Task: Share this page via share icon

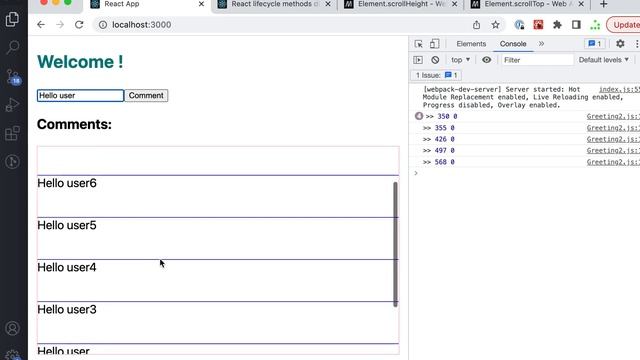Action: pos(476,25)
